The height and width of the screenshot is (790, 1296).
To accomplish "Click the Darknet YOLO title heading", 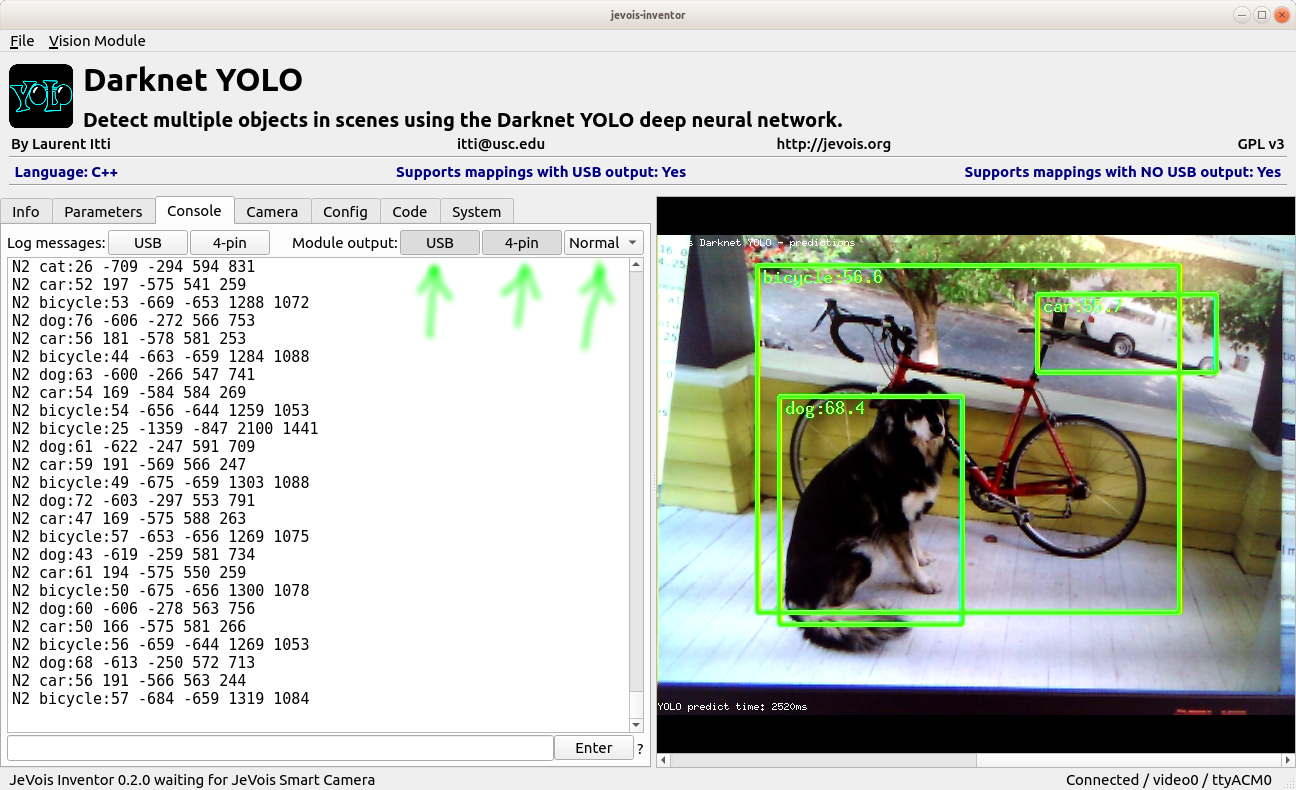I will (x=193, y=80).
